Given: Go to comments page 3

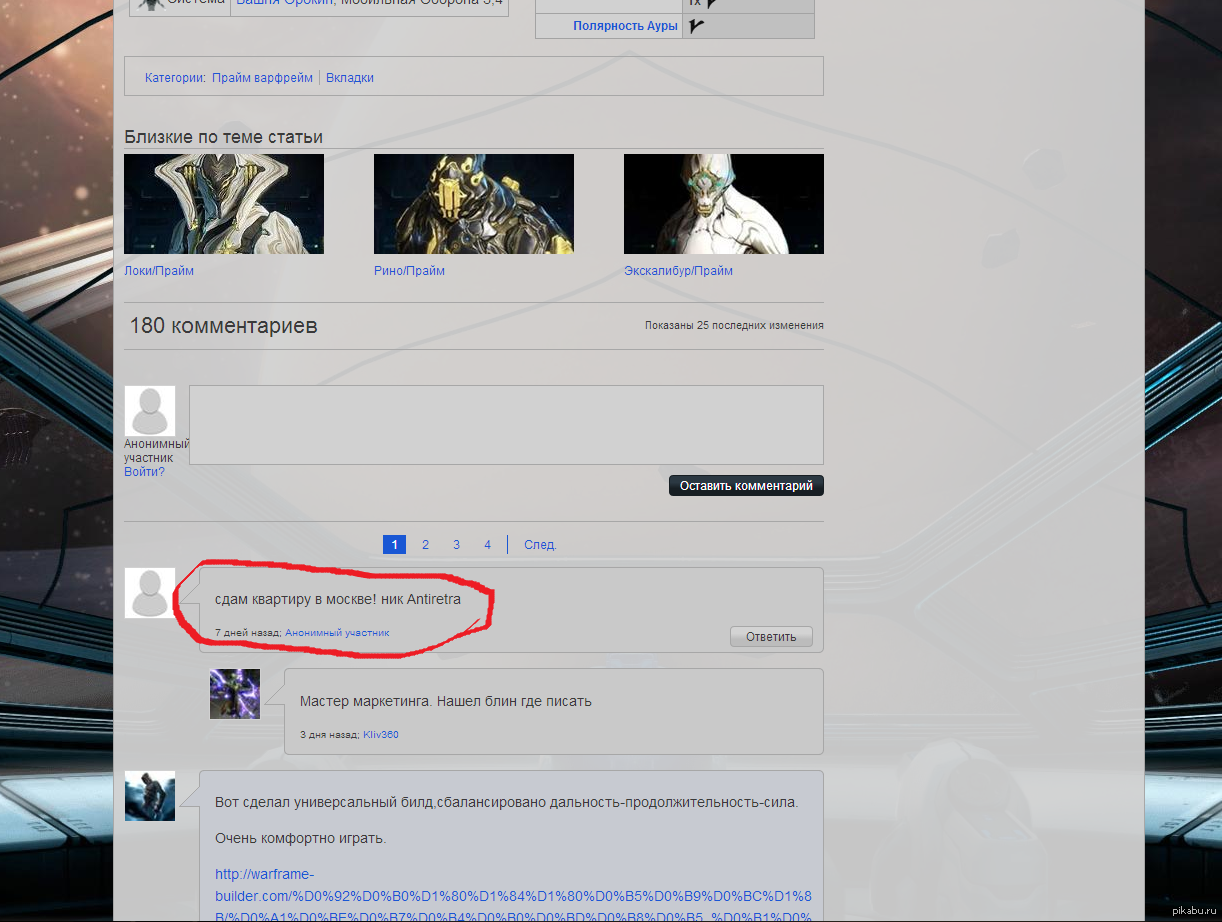Looking at the screenshot, I should 456,545.
